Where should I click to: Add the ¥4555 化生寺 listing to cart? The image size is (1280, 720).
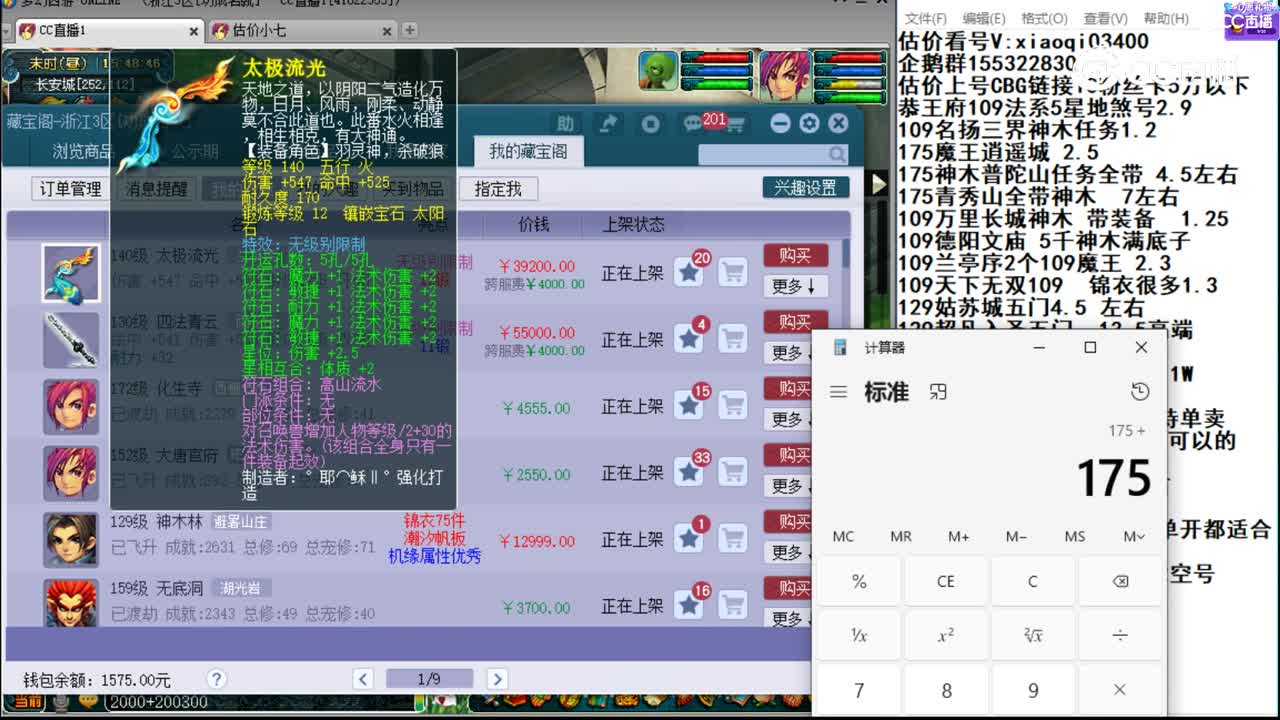(x=733, y=405)
